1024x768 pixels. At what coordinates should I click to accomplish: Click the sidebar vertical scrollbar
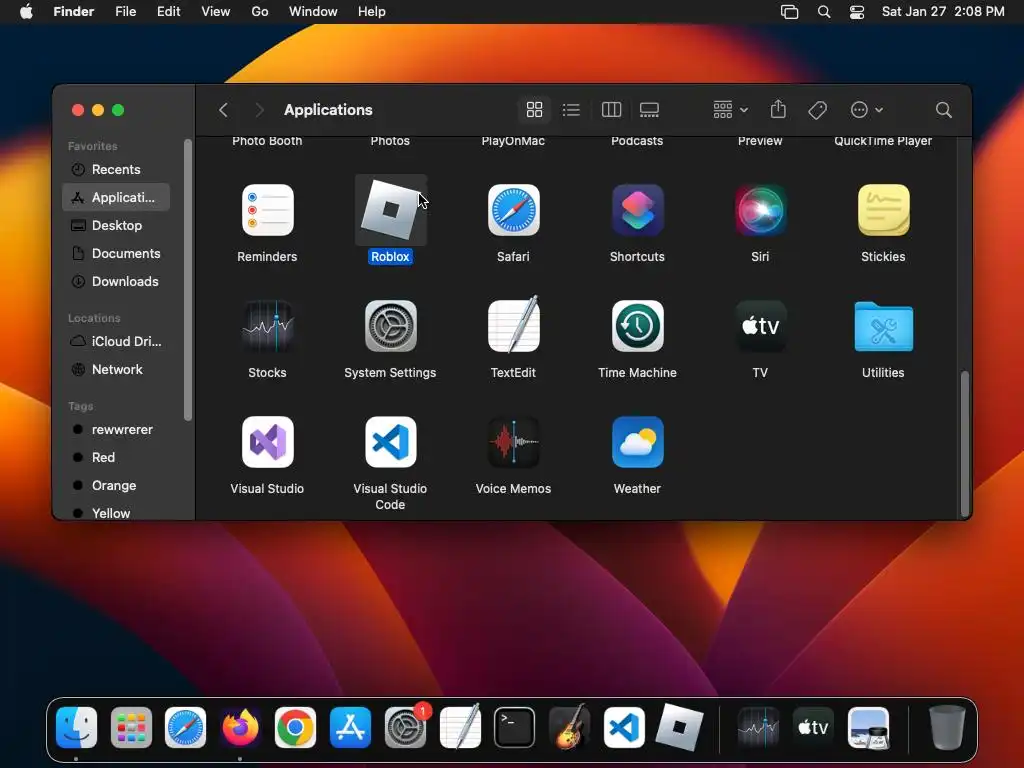click(188, 280)
